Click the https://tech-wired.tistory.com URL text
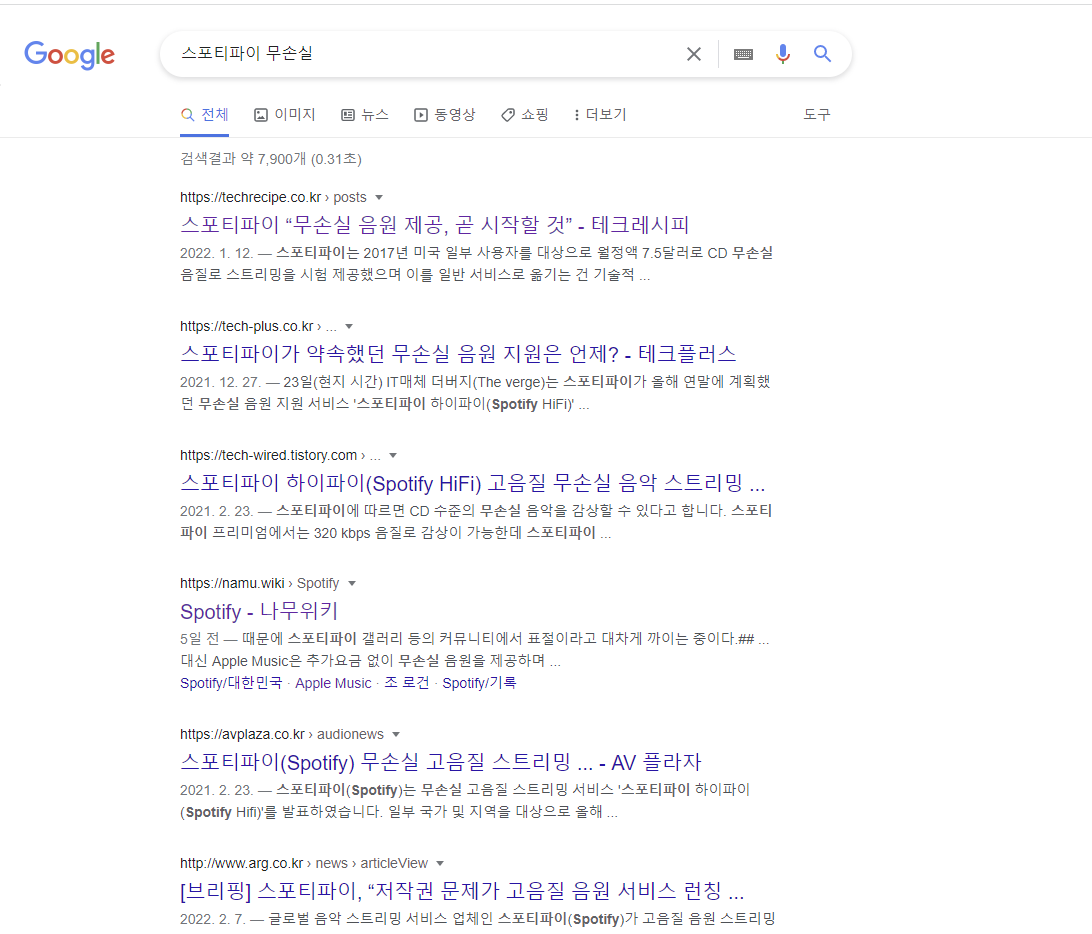Image resolution: width=1092 pixels, height=934 pixels. 269,455
